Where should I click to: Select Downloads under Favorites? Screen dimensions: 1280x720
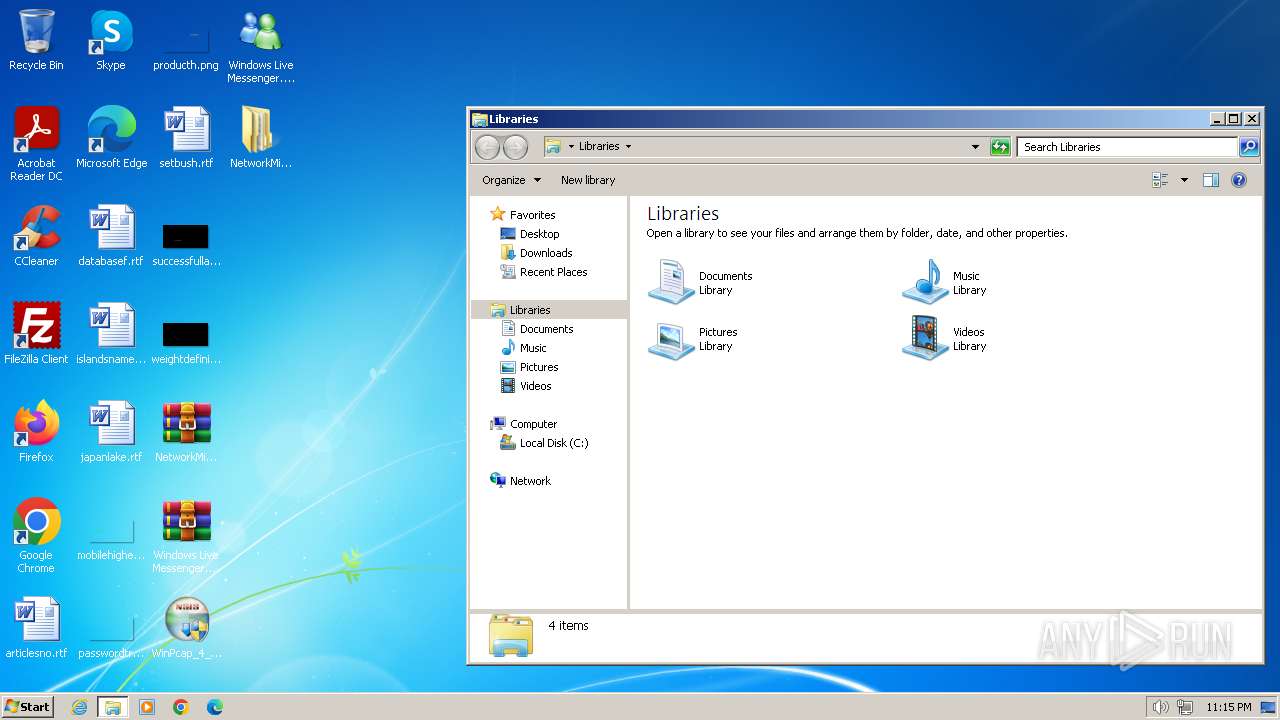tap(546, 253)
